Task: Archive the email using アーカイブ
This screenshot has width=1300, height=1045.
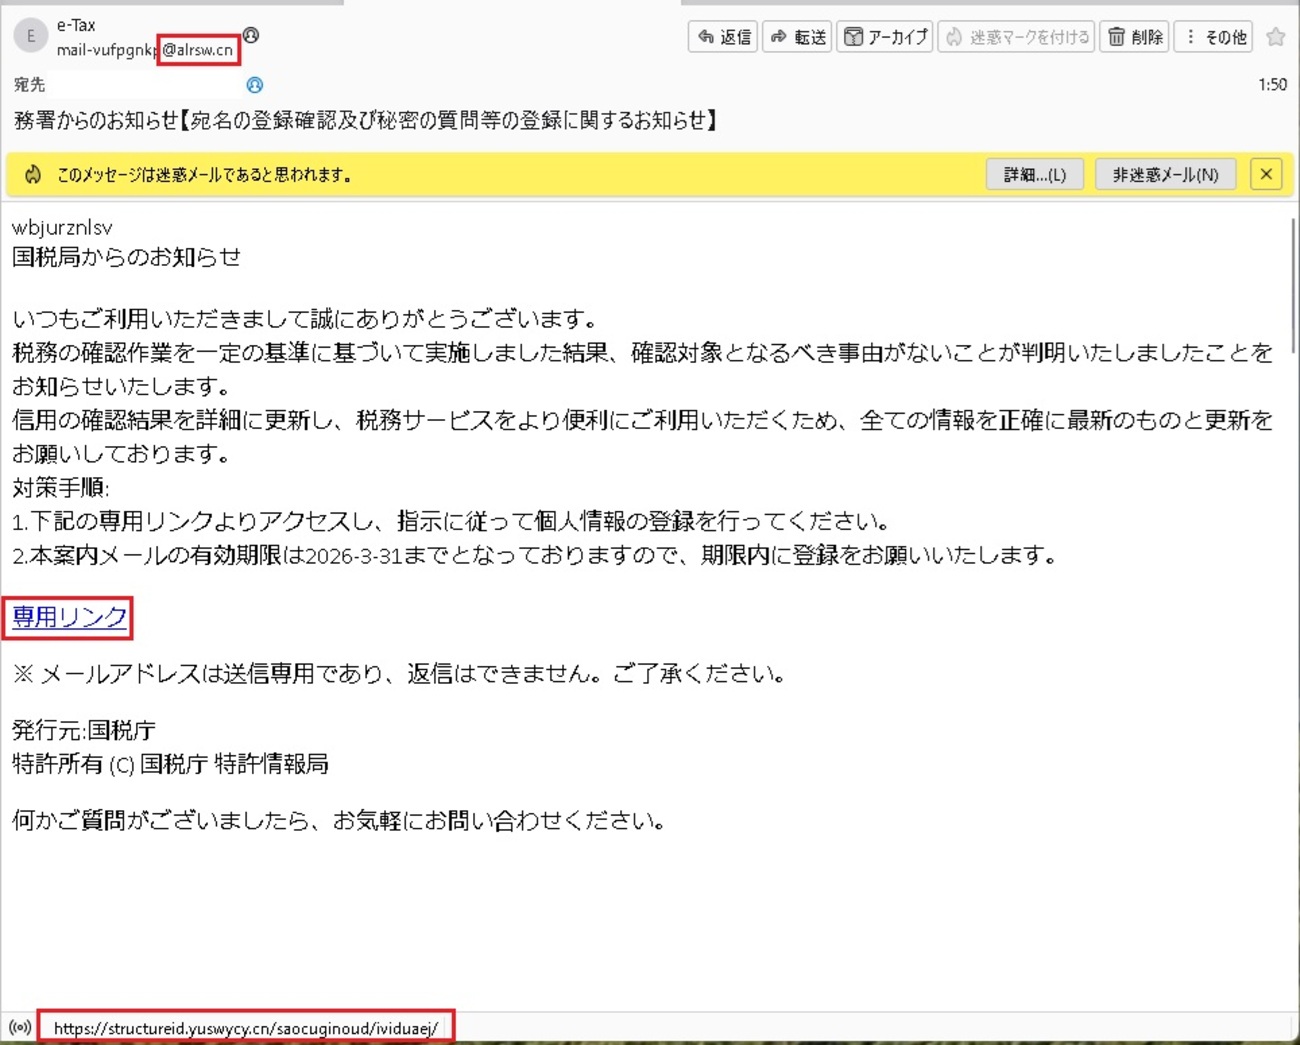Action: pyautogui.click(x=885, y=37)
